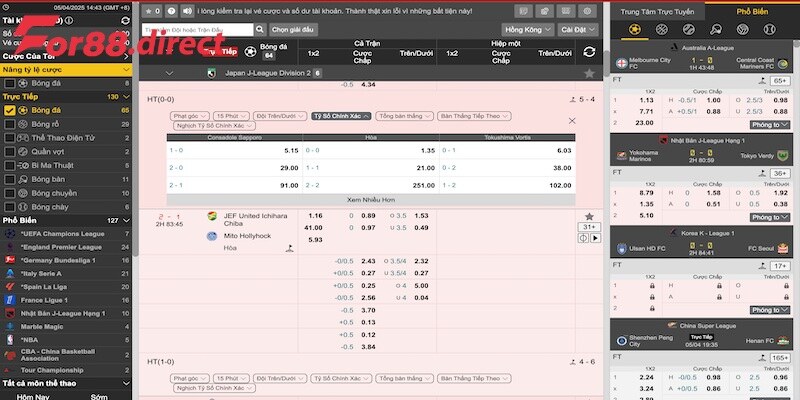Screen dimensions: 800x400
Task: Uncheck the Bóng đá live checkbox
Action: [x=9, y=110]
